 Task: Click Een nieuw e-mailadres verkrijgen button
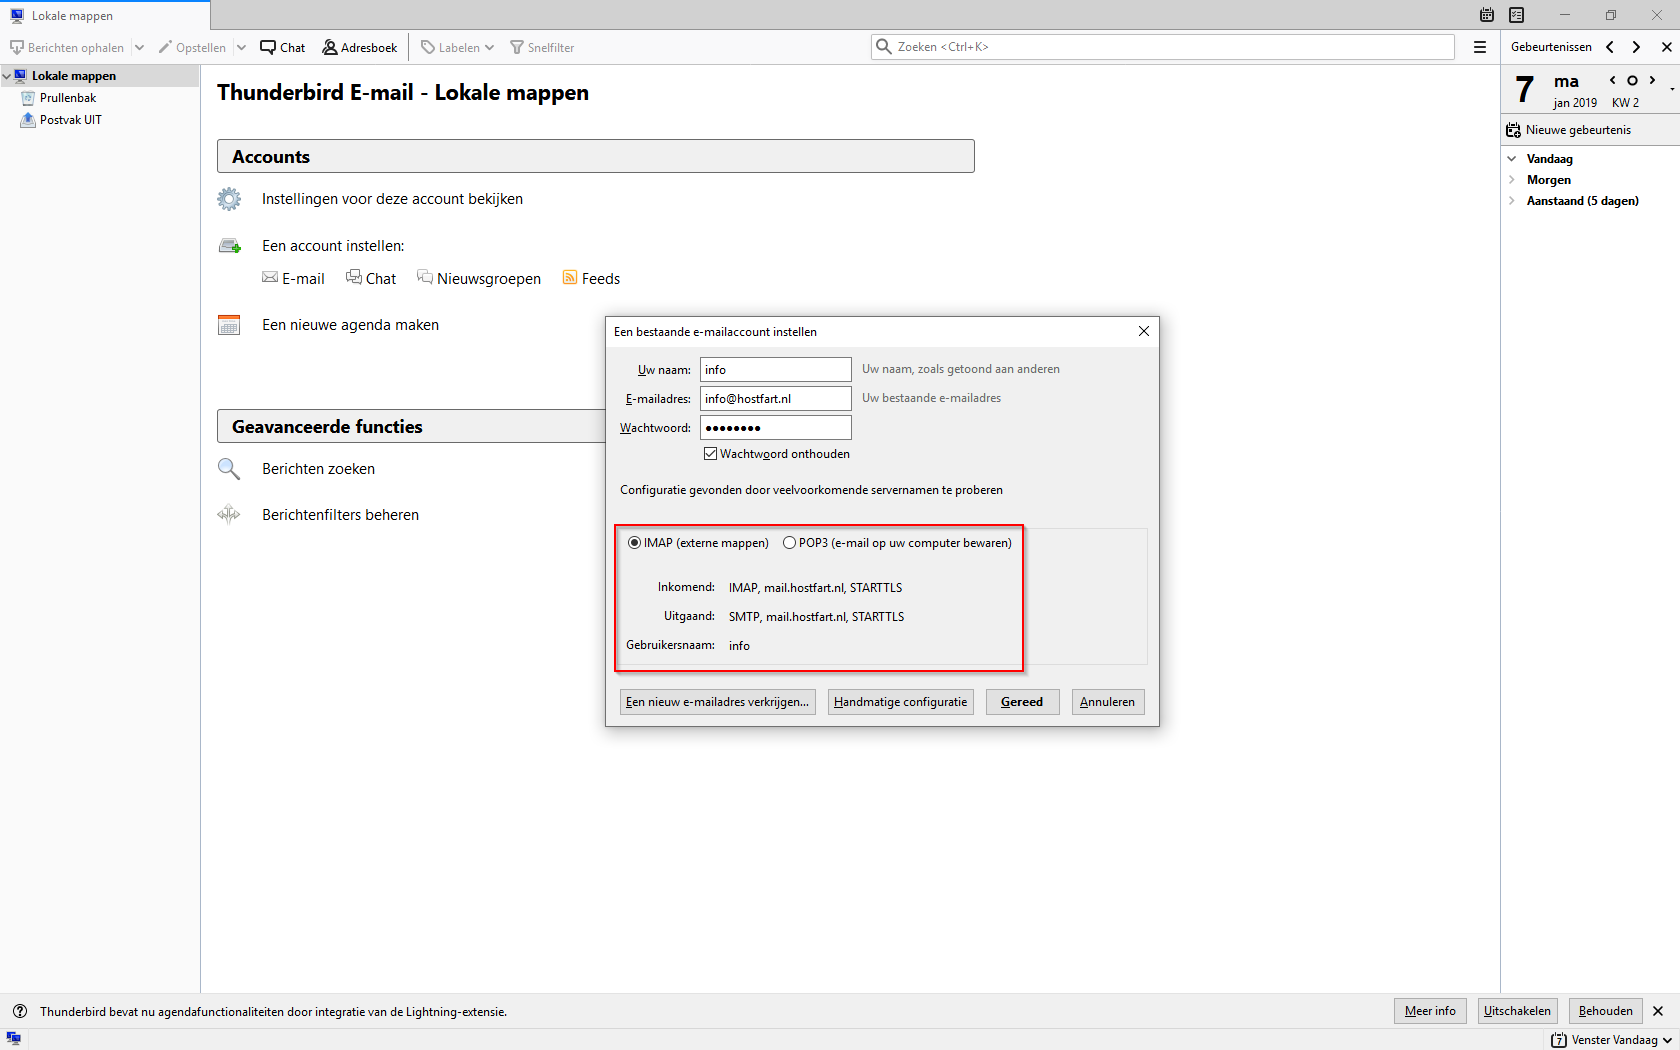click(x=718, y=702)
